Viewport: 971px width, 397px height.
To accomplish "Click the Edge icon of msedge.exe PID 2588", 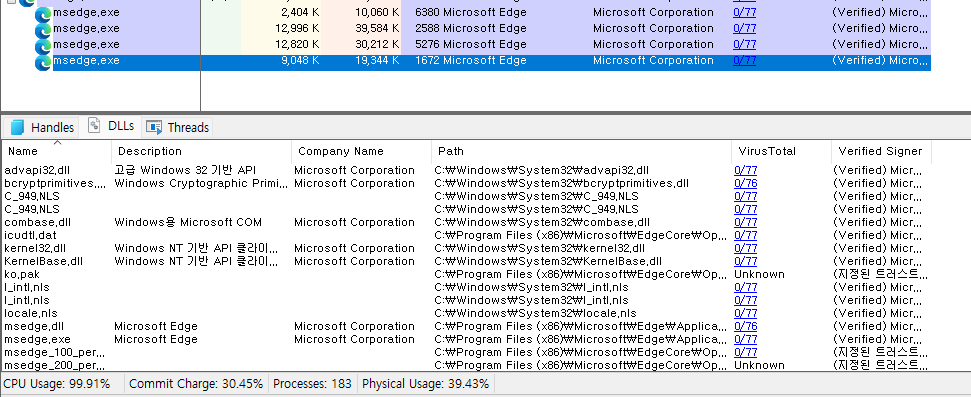I will (x=43, y=30).
